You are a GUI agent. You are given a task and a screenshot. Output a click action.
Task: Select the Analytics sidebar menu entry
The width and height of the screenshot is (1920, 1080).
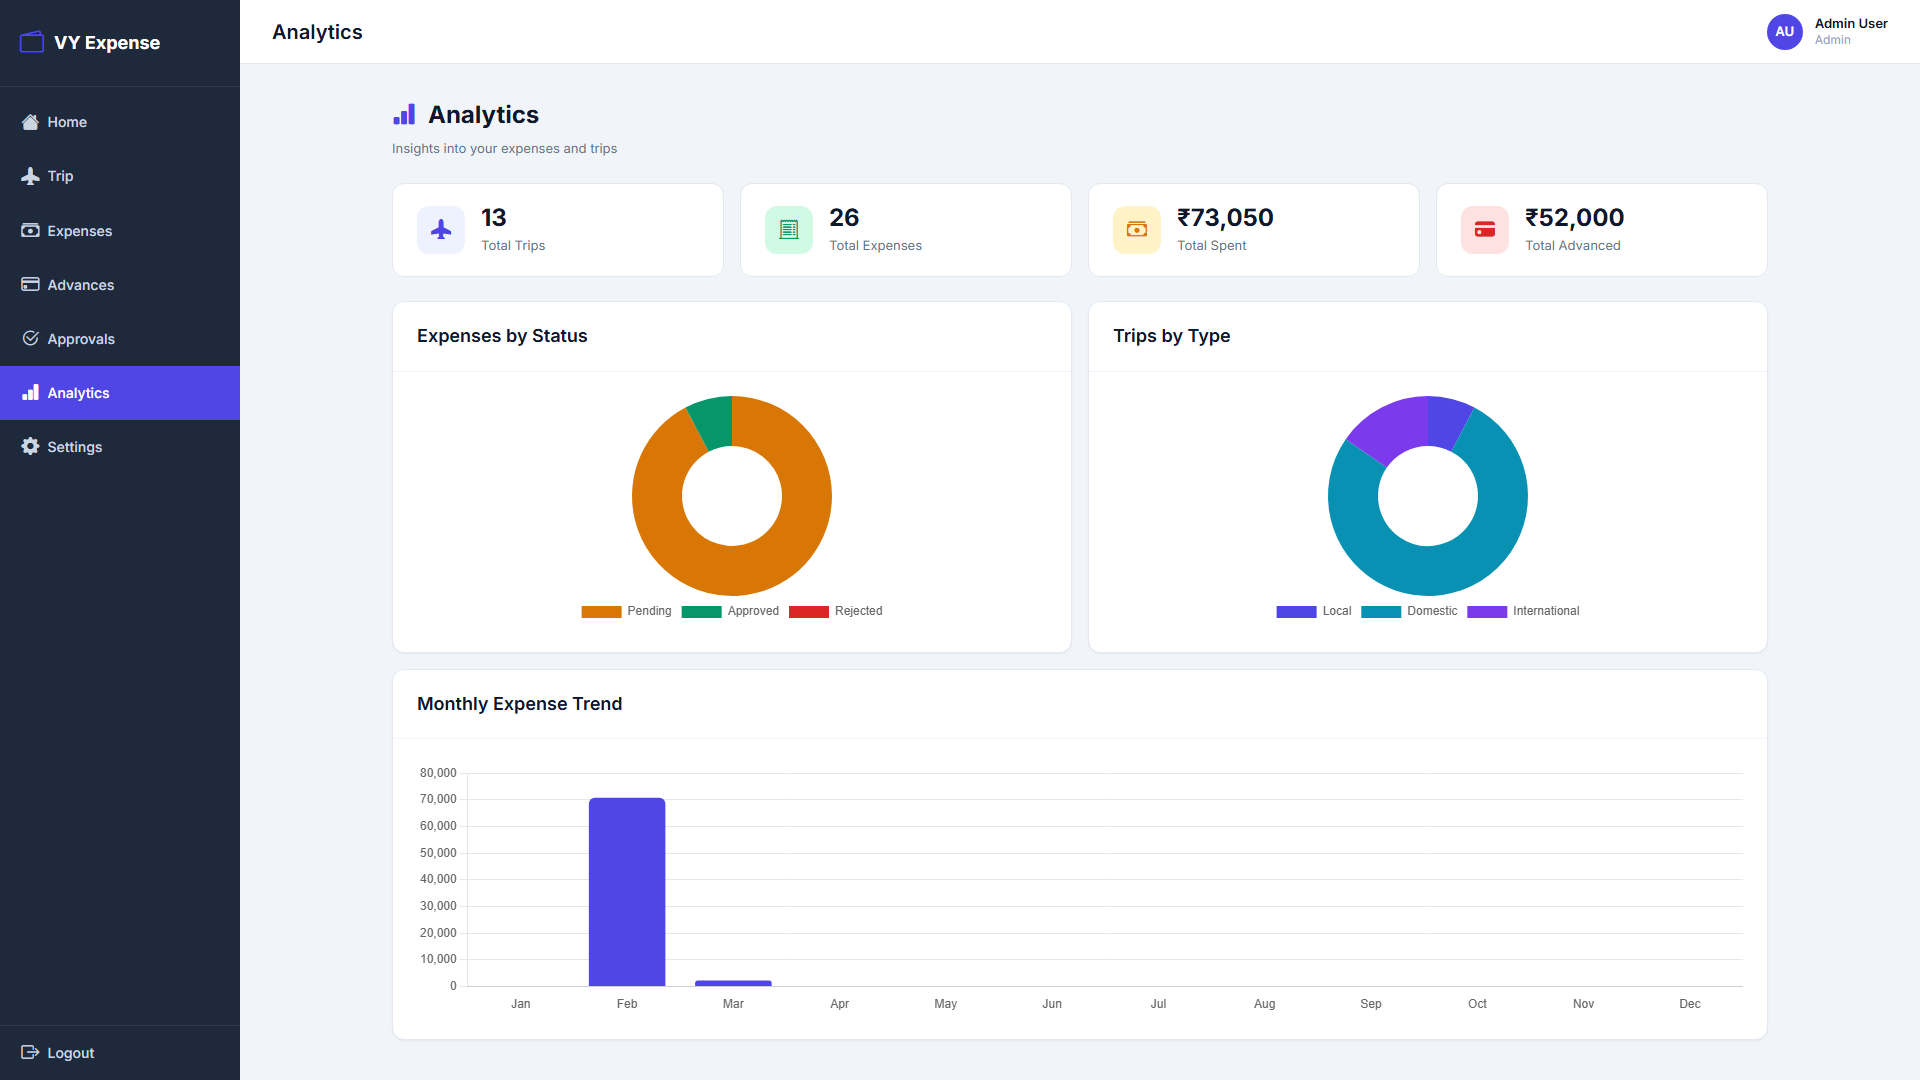point(78,392)
